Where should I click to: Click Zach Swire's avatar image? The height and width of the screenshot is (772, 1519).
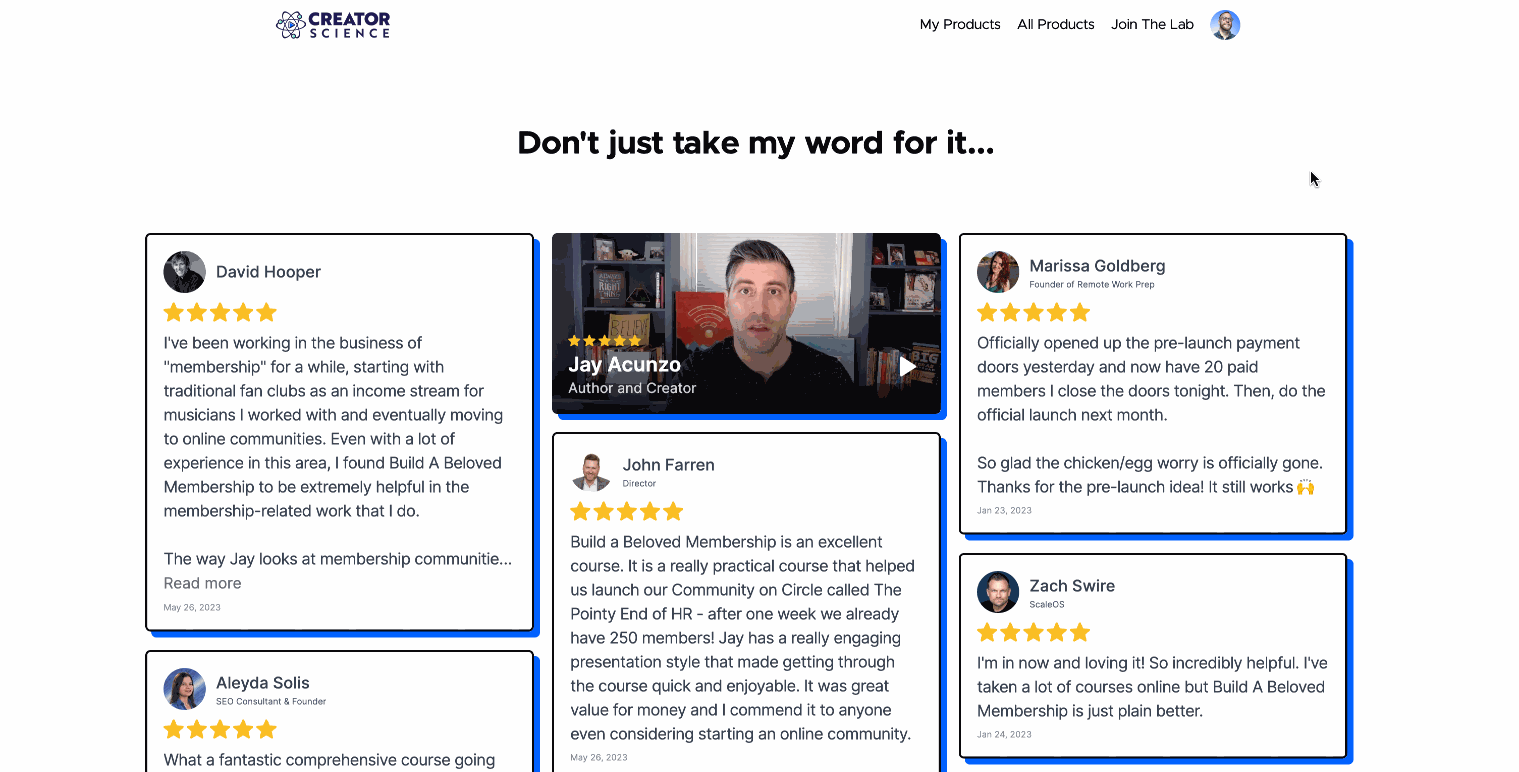click(998, 592)
